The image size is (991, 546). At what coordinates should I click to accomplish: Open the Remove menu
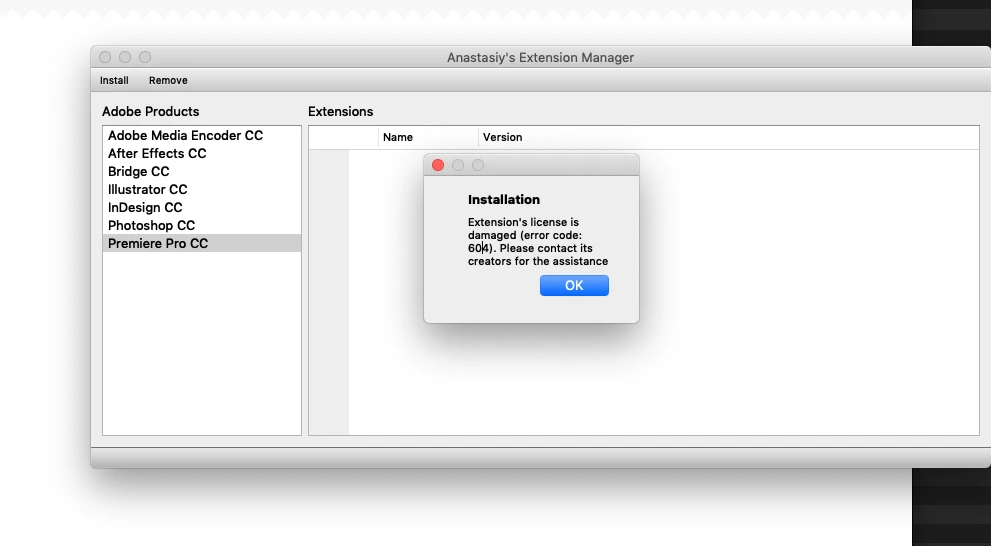tap(168, 80)
